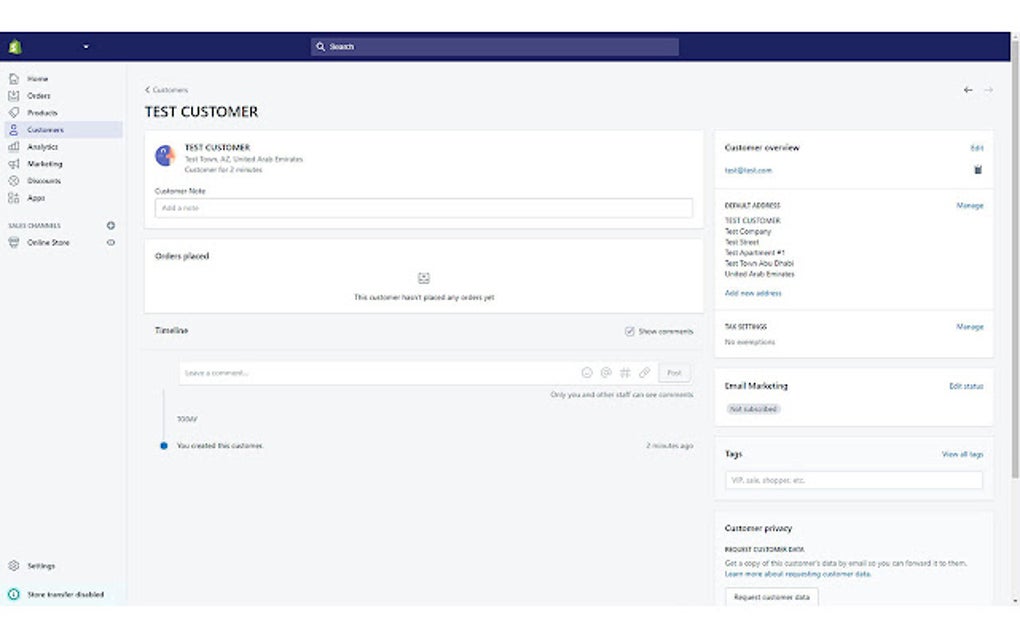The width and height of the screenshot is (1020, 638).
Task: Open Orders from the sidebar
Action: (x=38, y=95)
